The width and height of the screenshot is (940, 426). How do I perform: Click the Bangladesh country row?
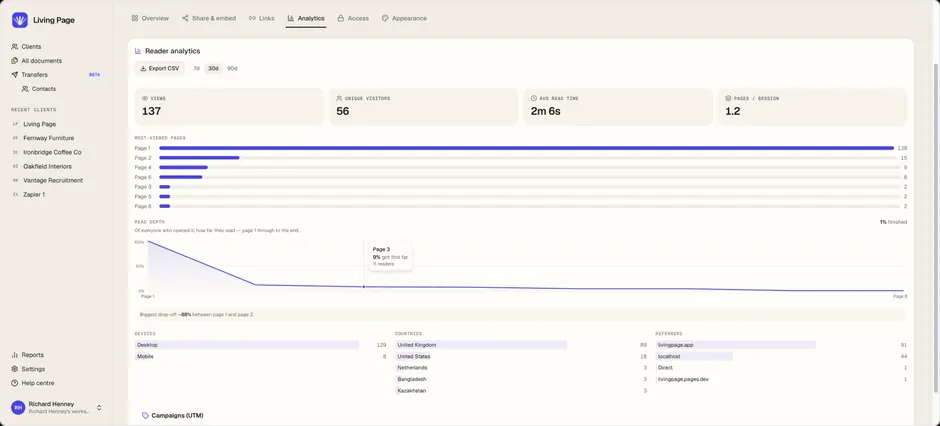click(521, 379)
